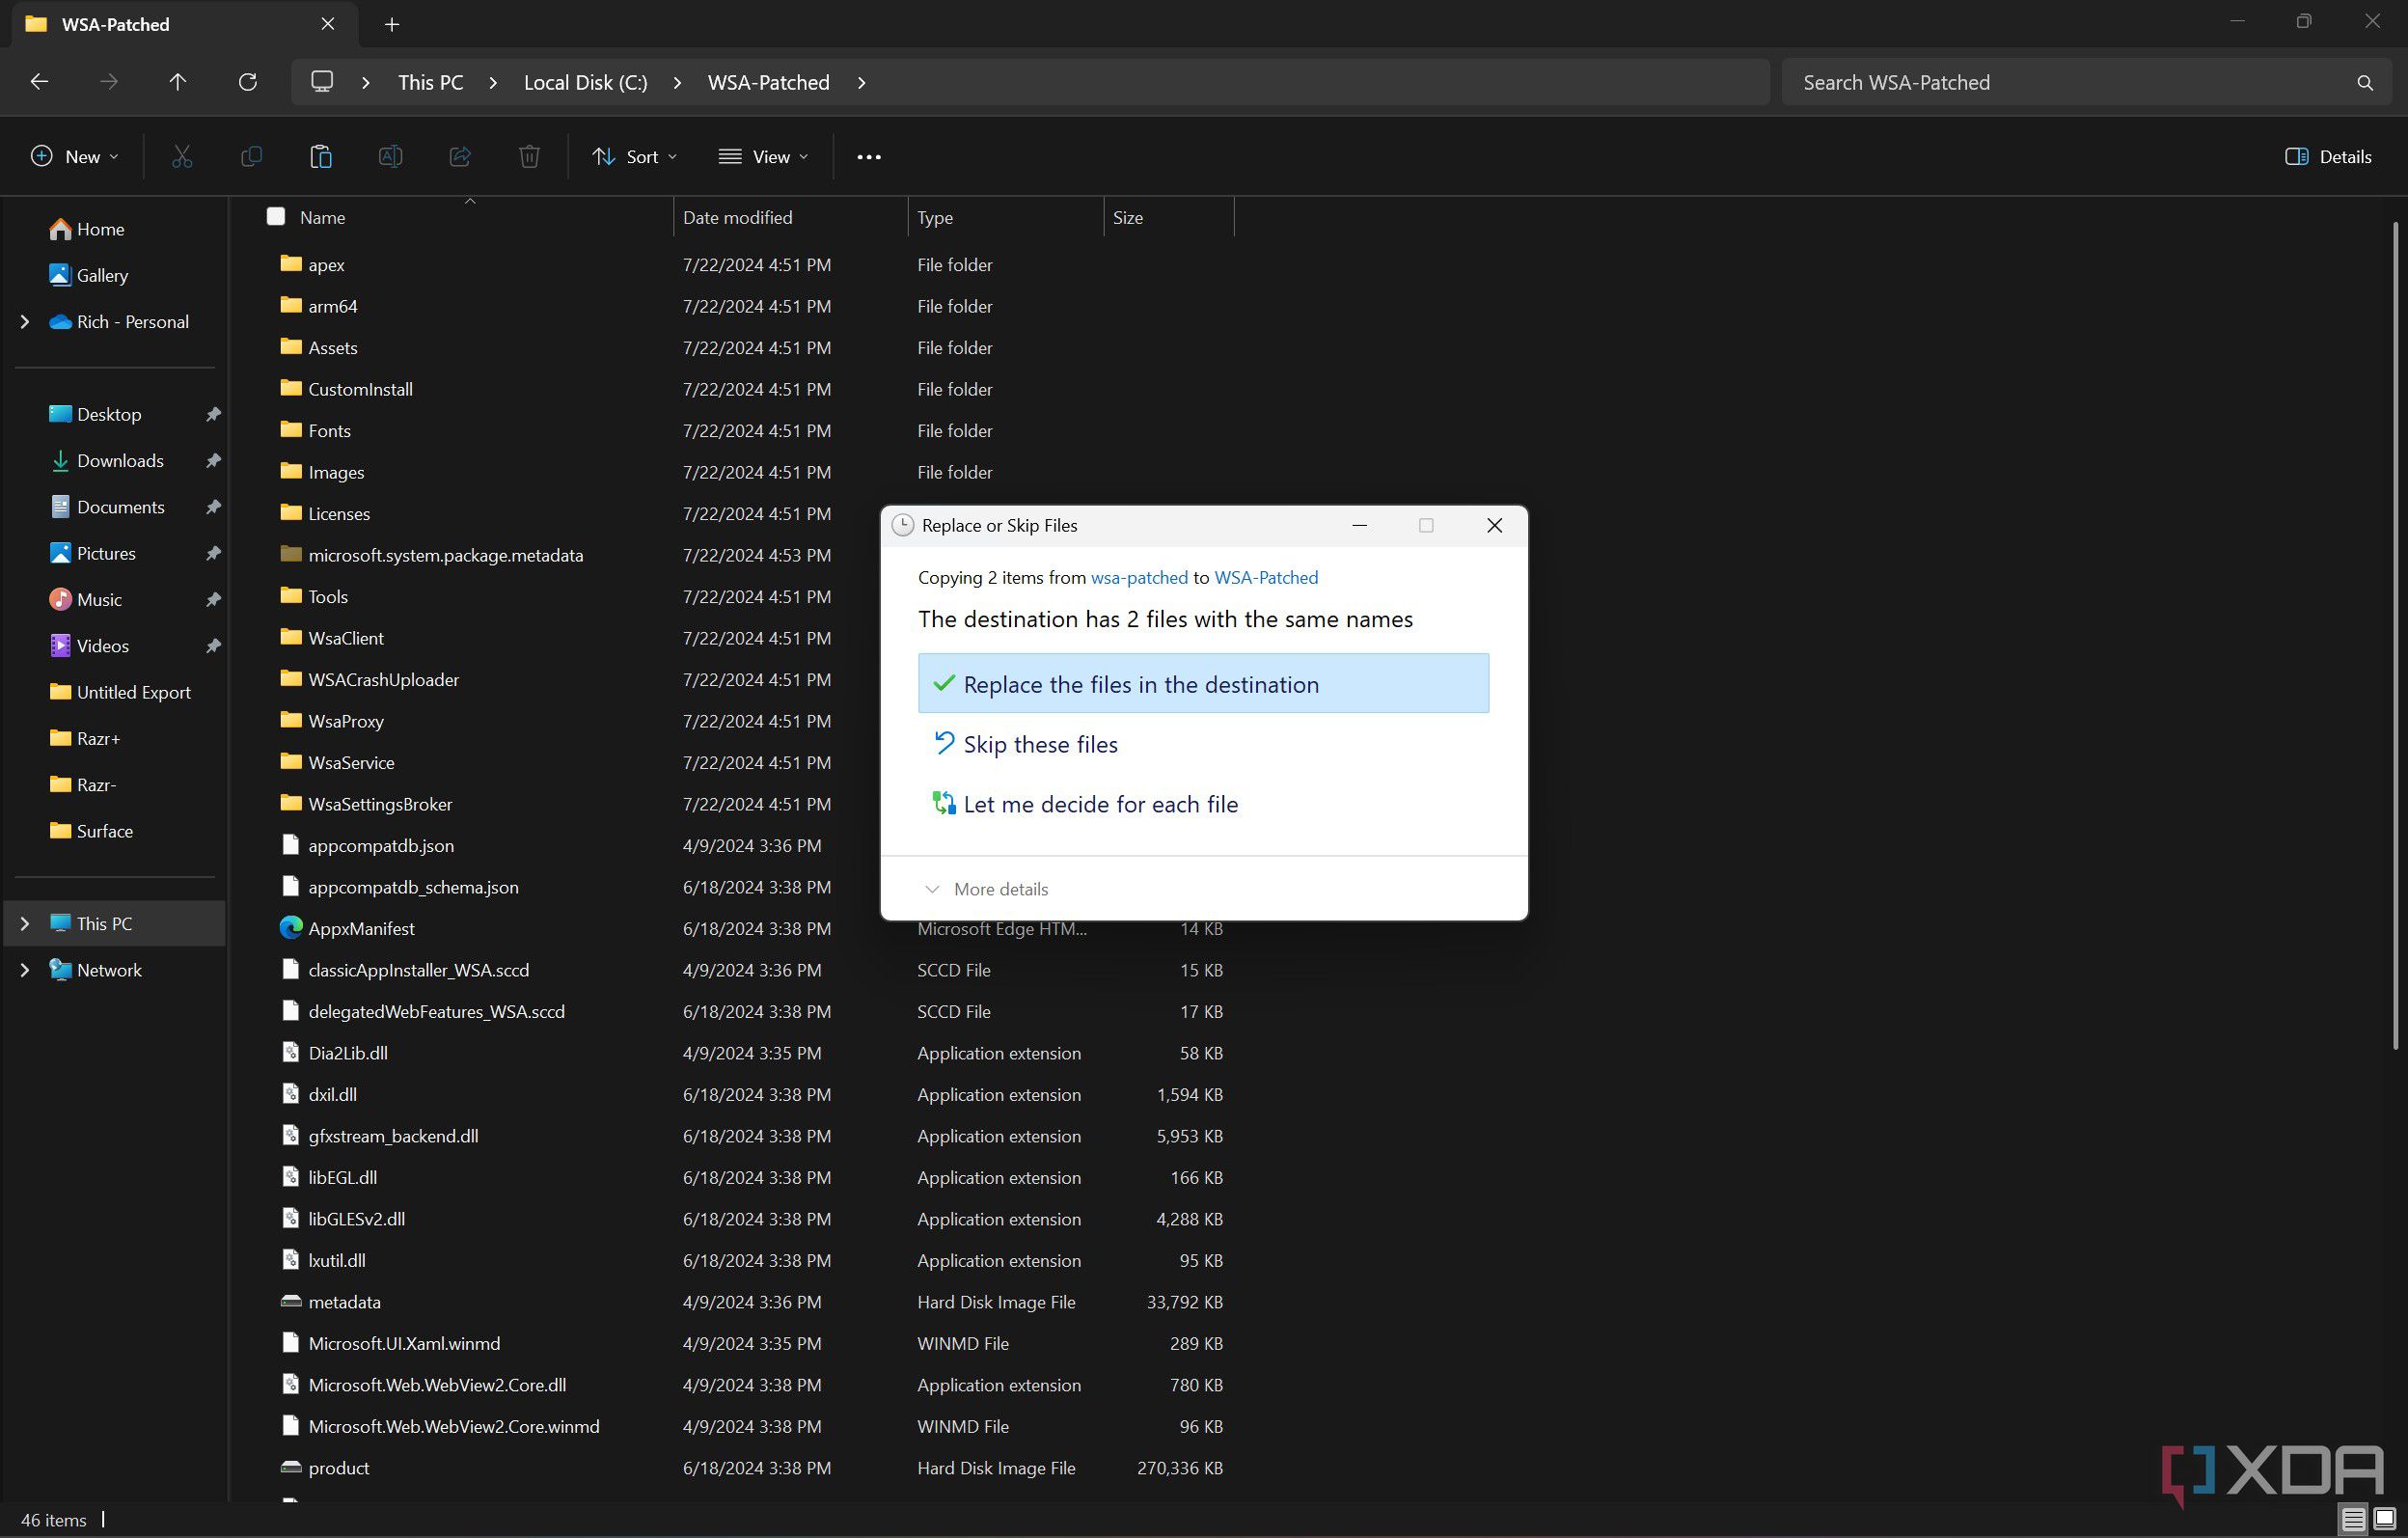Image resolution: width=2408 pixels, height=1538 pixels.
Task: Open Gallery in navigation pane
Action: (88, 275)
